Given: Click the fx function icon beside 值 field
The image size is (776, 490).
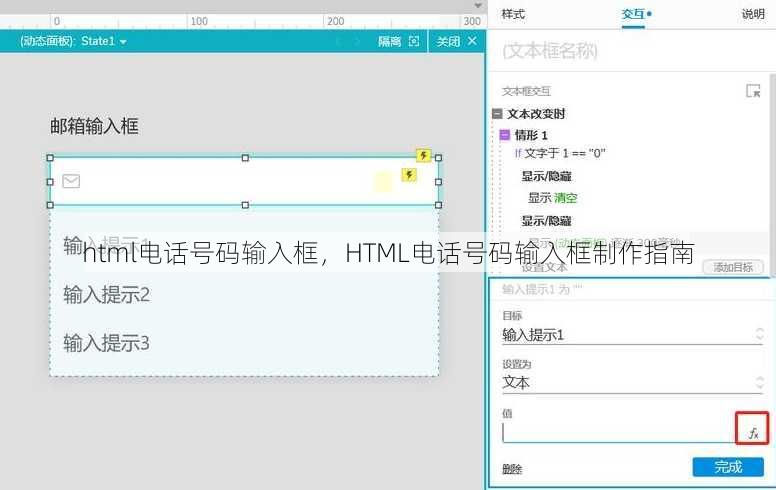Looking at the screenshot, I should tap(753, 433).
